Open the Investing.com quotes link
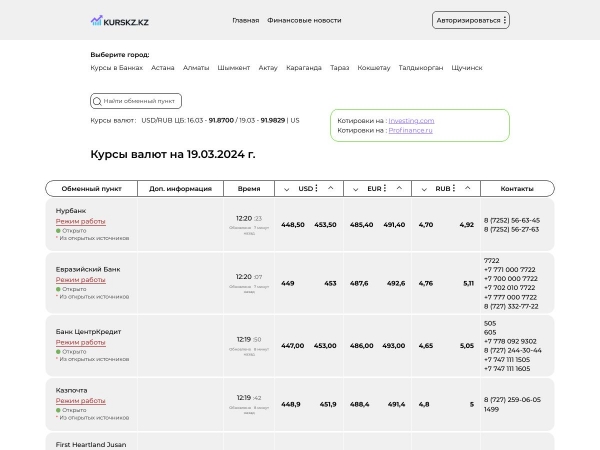 point(412,120)
